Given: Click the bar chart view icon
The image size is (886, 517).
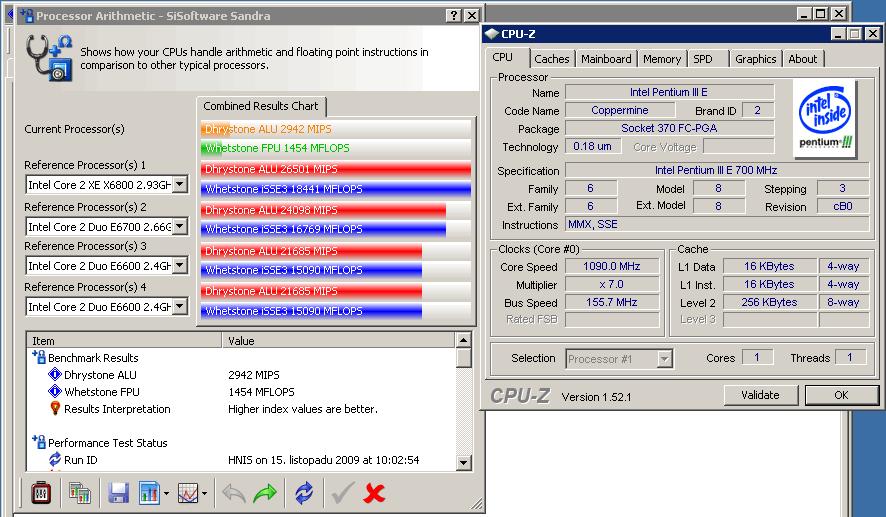Looking at the screenshot, I should pos(149,492).
